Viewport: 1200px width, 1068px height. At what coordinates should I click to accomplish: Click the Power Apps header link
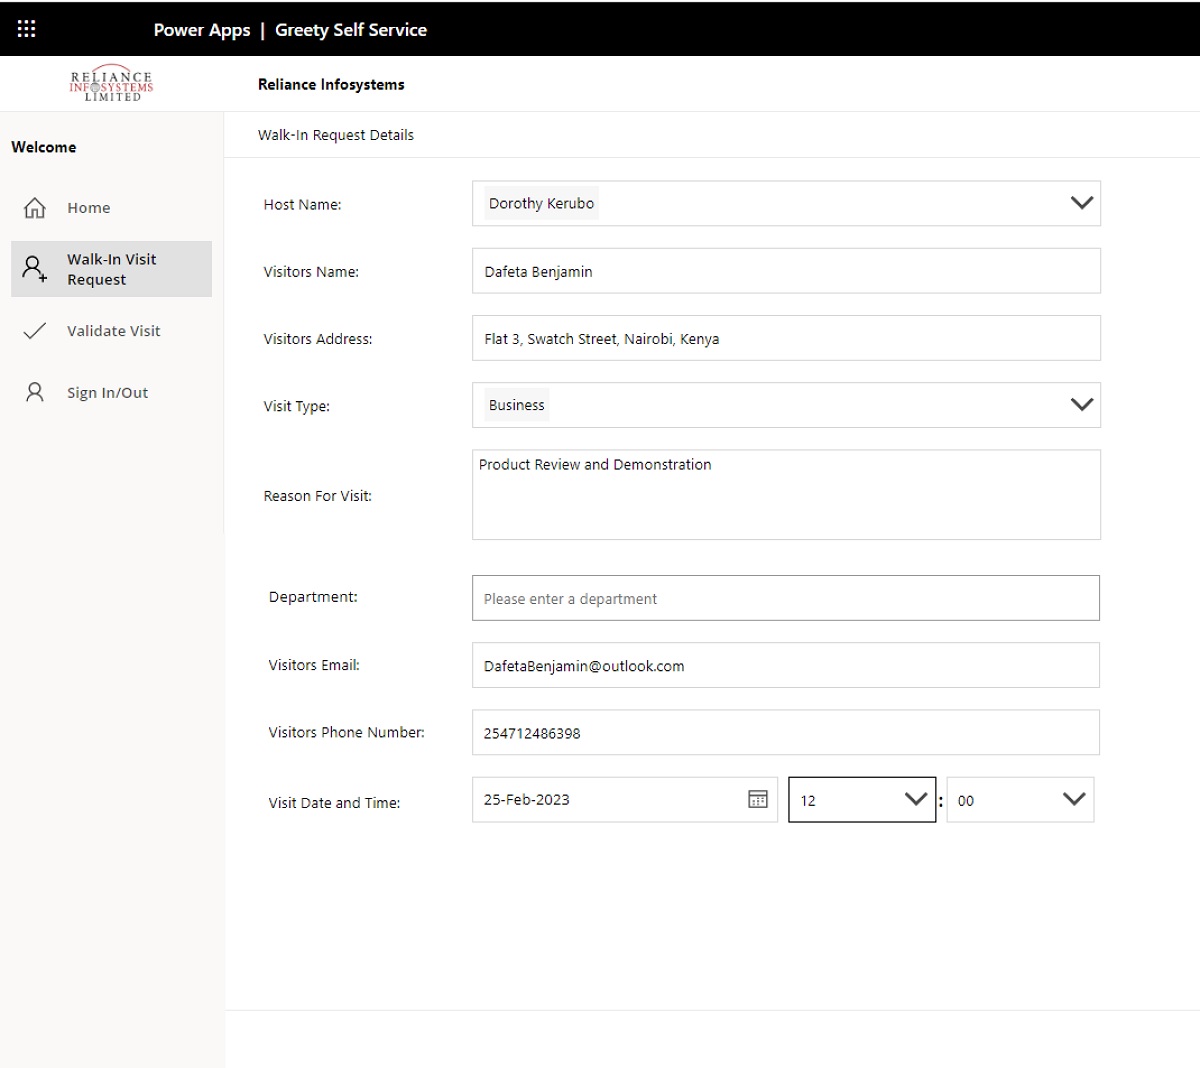201,30
